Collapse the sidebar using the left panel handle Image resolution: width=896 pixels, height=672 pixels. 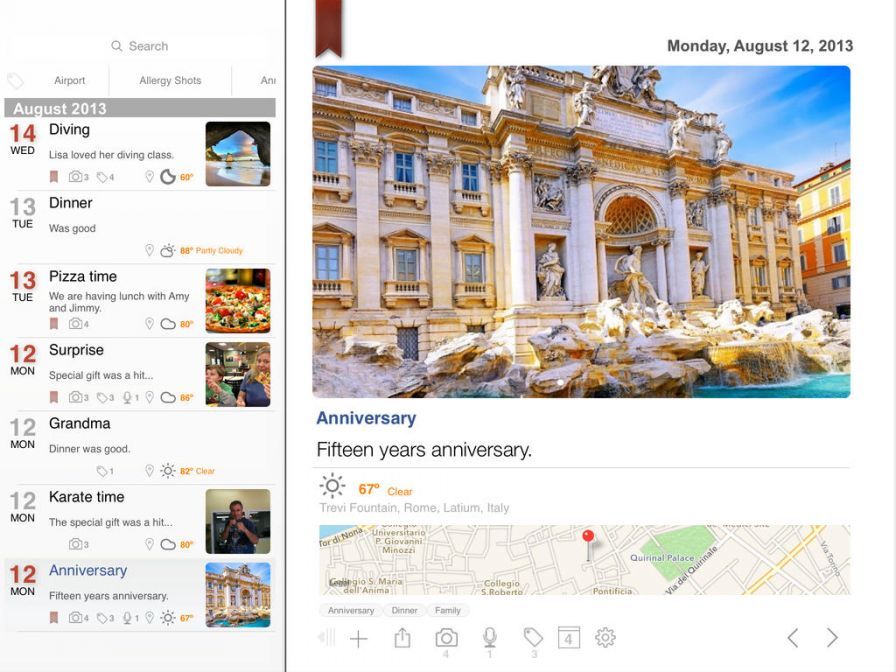(x=324, y=638)
